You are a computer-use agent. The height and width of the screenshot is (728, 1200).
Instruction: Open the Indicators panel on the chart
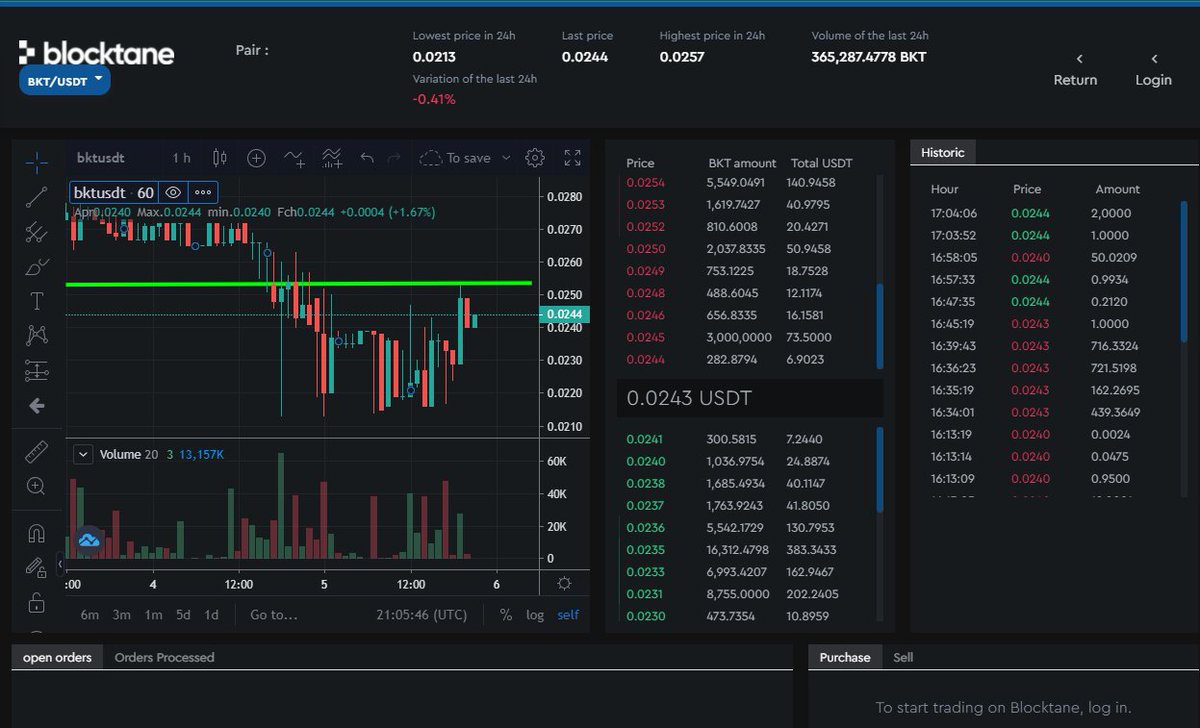point(330,158)
